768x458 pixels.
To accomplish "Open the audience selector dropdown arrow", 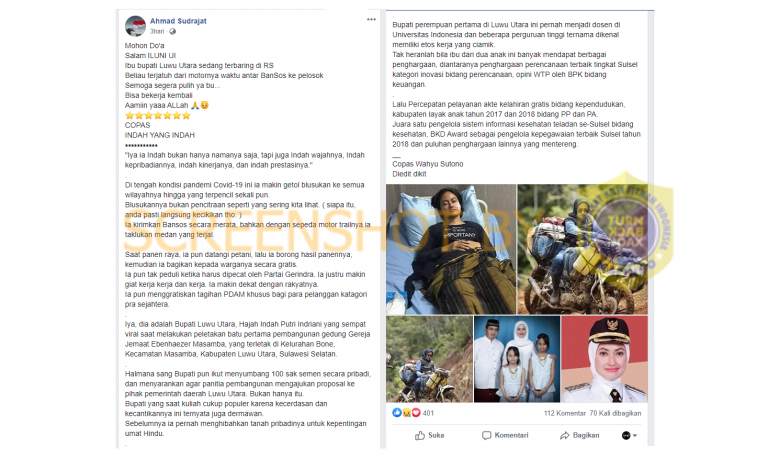I will 635,435.
